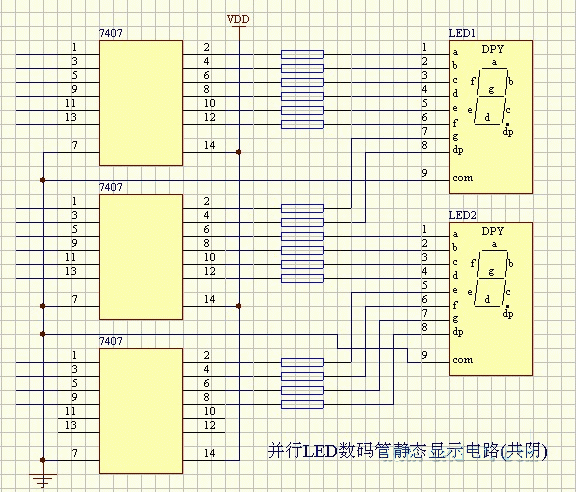Click the LED1 seven-segment display component
Screen dimensions: 576x492
coord(491,117)
